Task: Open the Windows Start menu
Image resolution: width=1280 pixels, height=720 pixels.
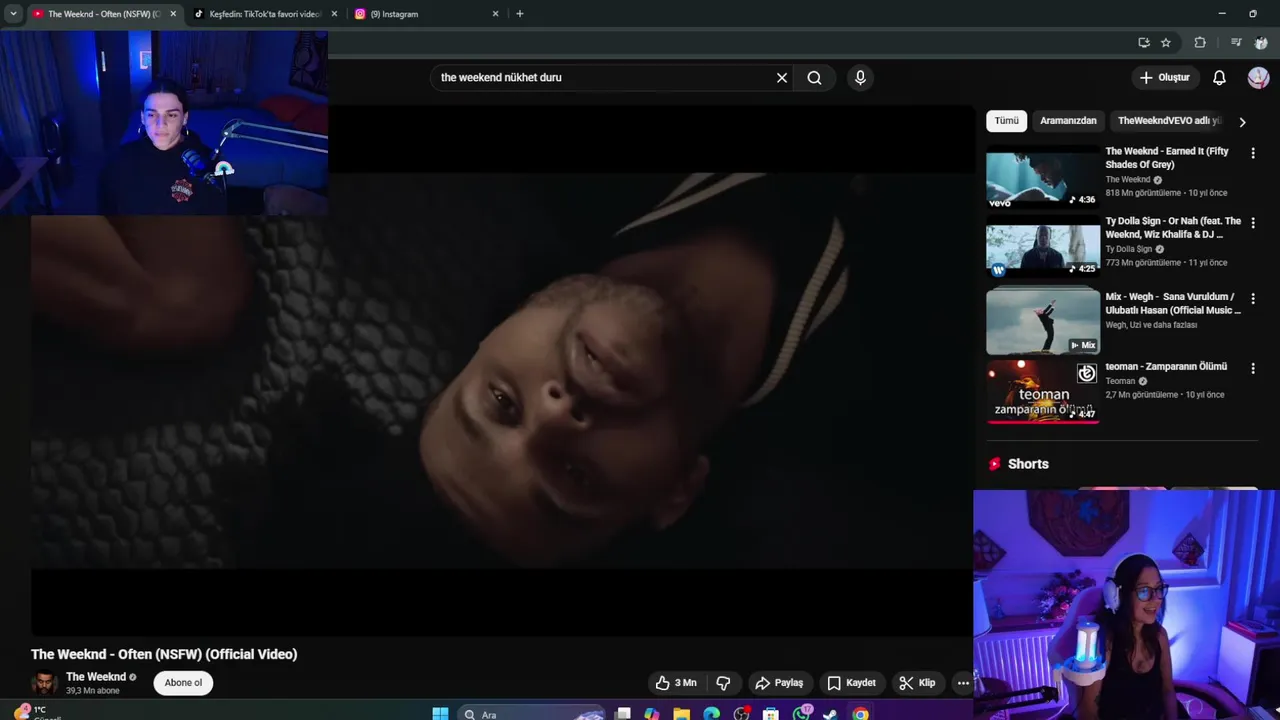Action: (440, 714)
